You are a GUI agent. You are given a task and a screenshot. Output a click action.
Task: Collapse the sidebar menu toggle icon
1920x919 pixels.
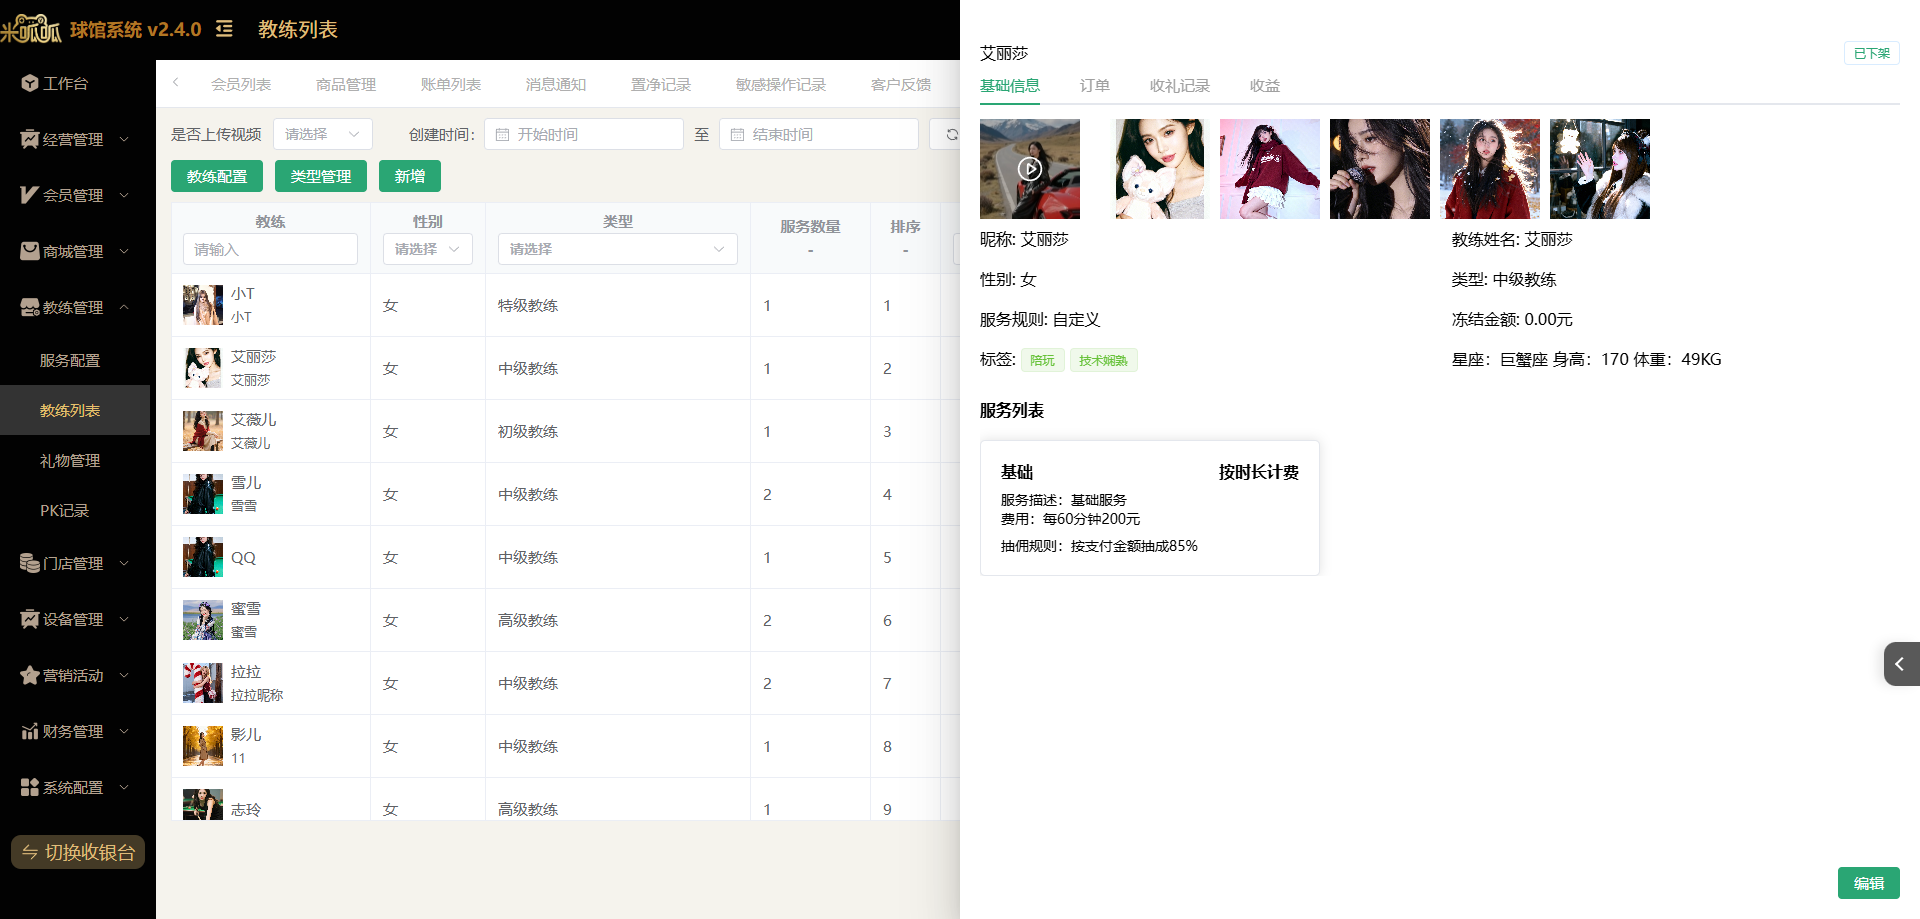tap(224, 29)
